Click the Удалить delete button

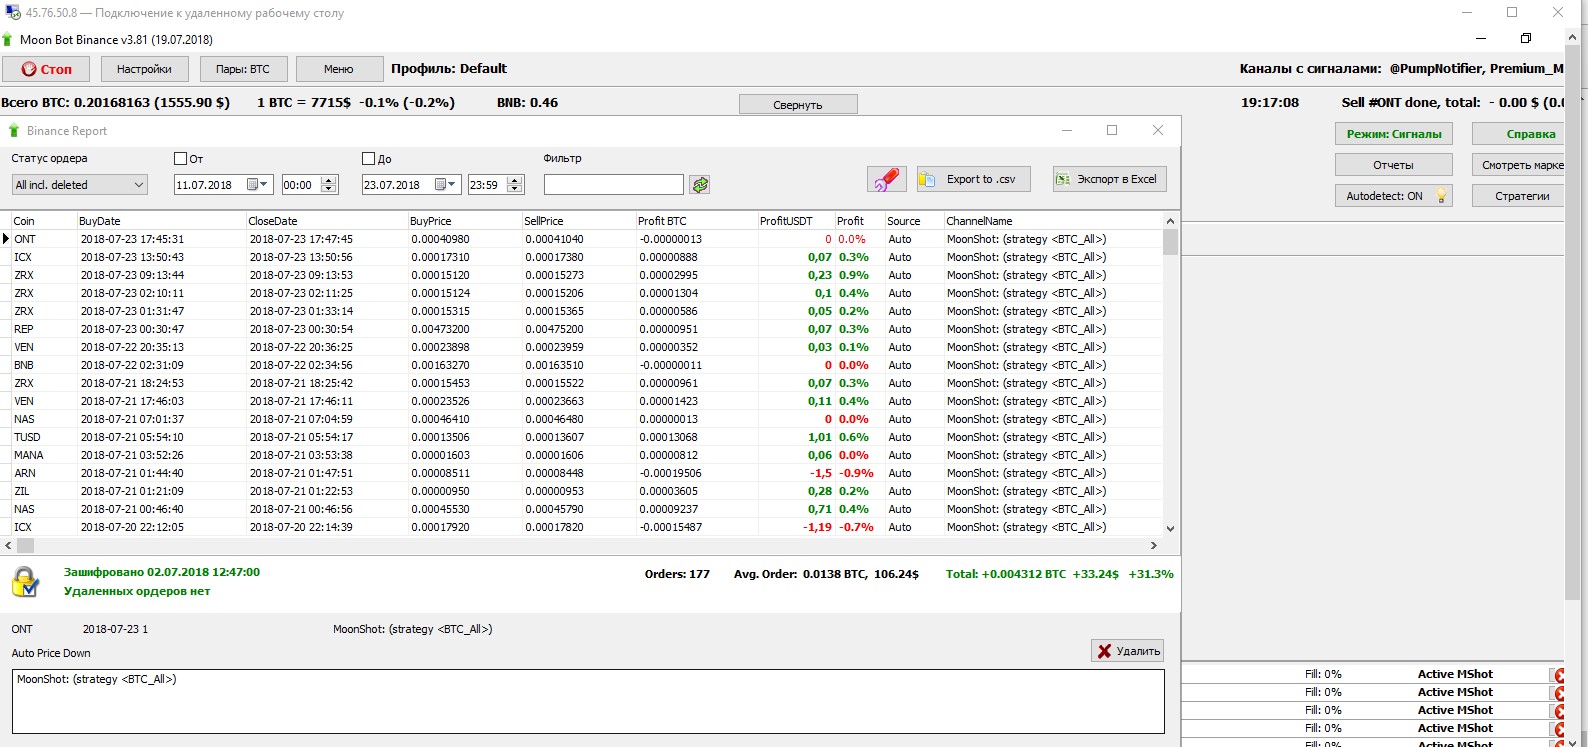[x=1128, y=651]
